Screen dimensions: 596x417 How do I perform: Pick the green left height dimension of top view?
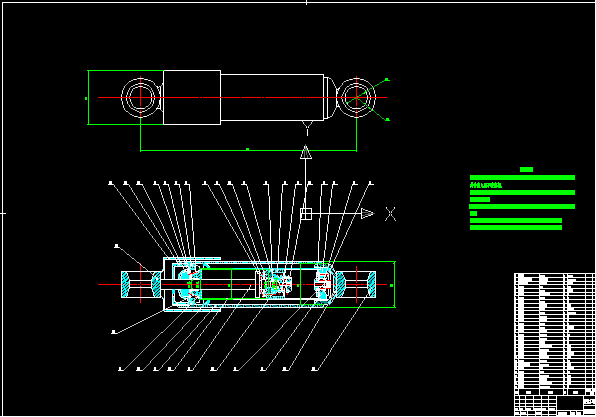[x=88, y=97]
